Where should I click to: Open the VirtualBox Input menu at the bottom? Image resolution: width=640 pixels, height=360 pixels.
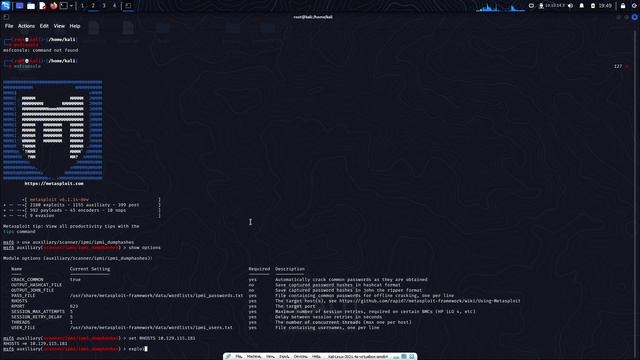pyautogui.click(x=284, y=357)
